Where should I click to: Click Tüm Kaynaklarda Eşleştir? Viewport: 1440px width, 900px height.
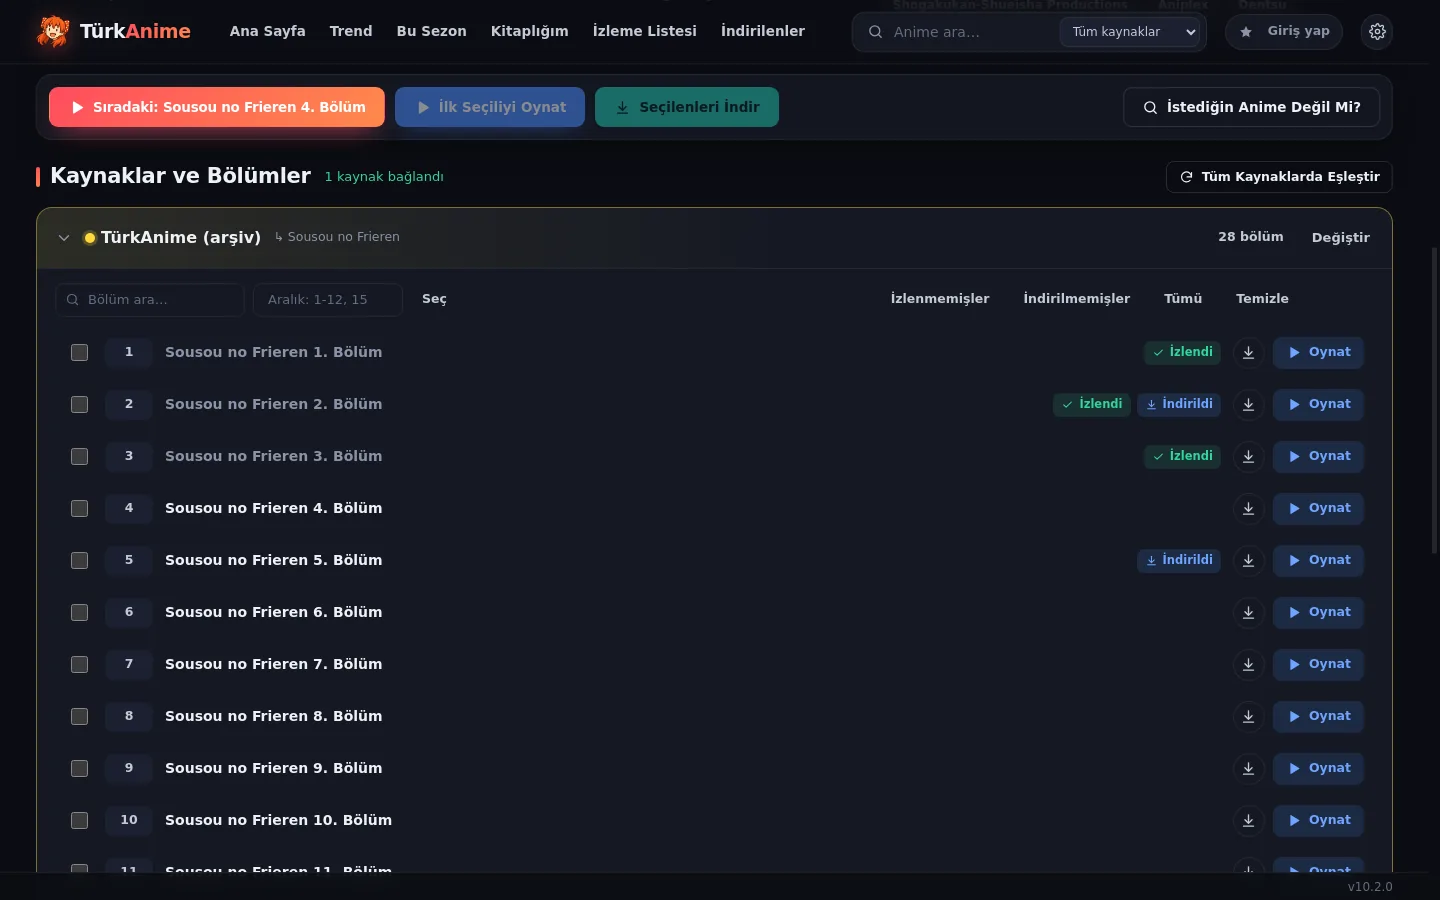1279,177
